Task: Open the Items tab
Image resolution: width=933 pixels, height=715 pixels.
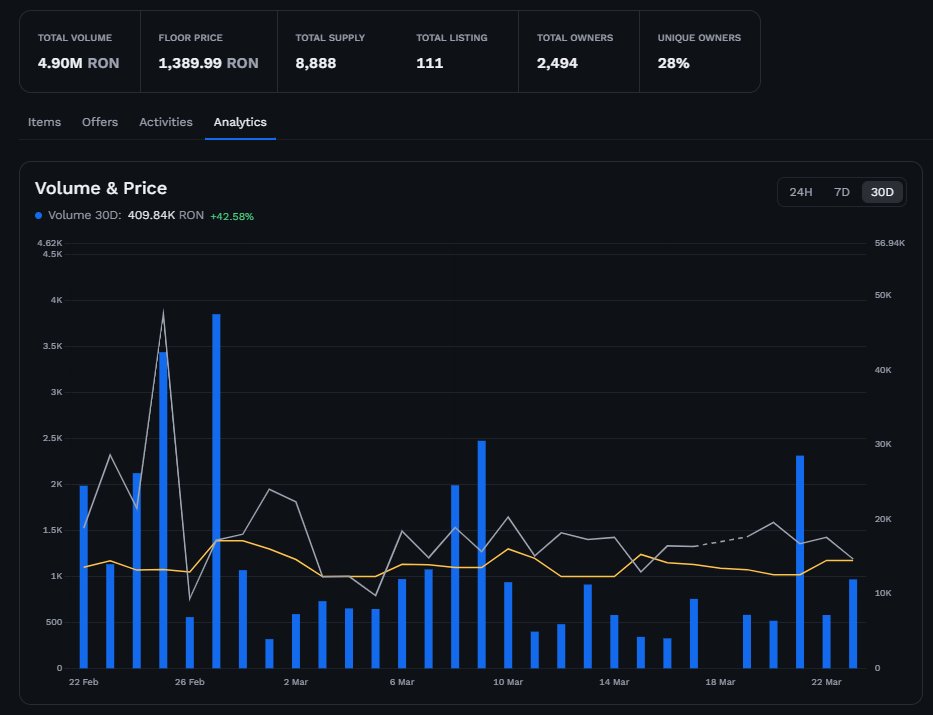Action: pos(44,122)
